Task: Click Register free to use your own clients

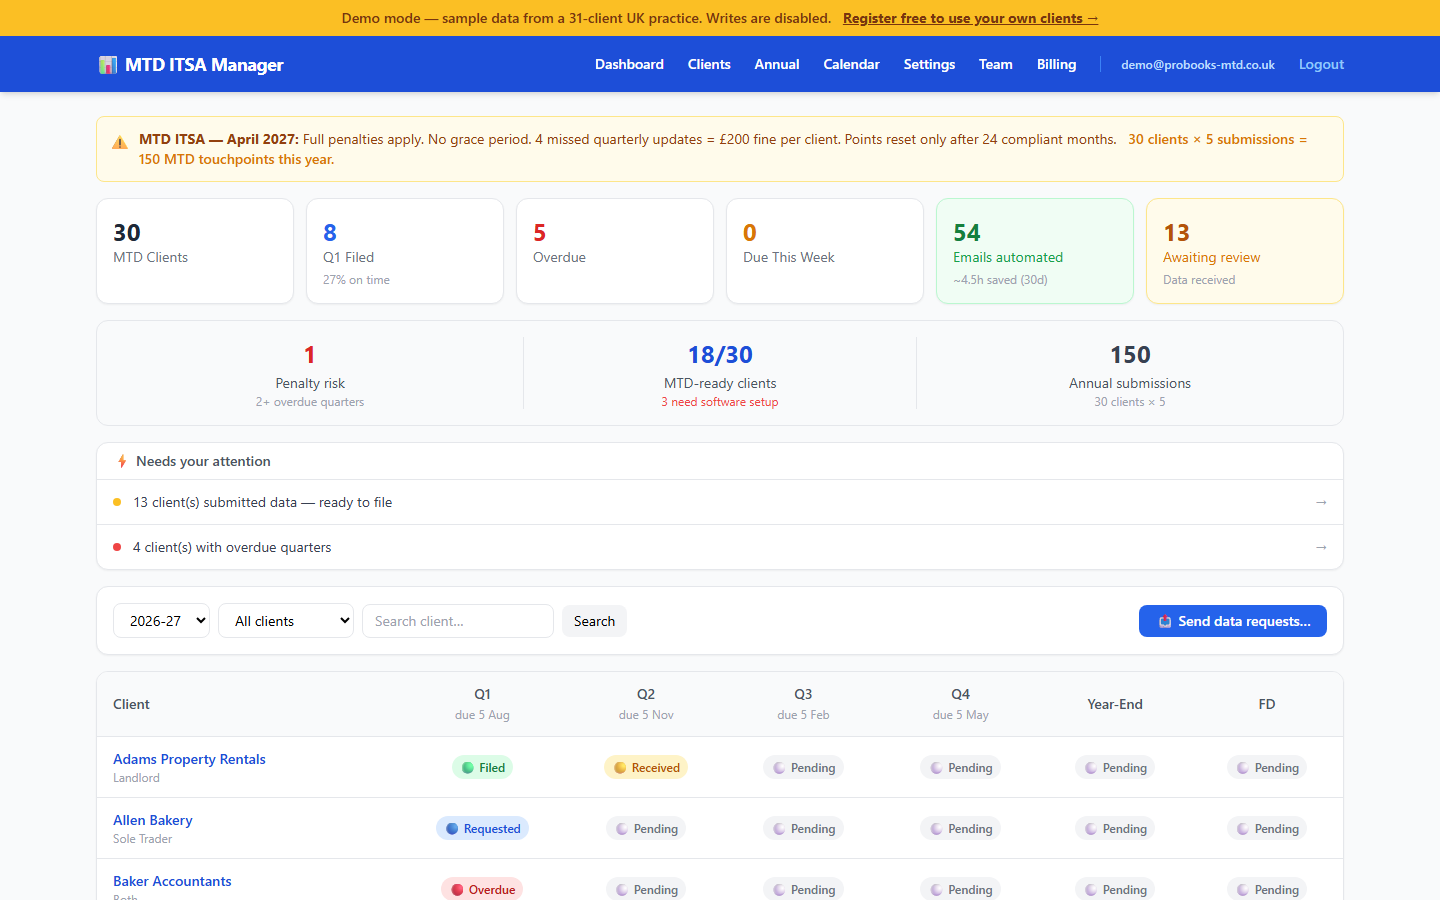Action: [x=971, y=18]
